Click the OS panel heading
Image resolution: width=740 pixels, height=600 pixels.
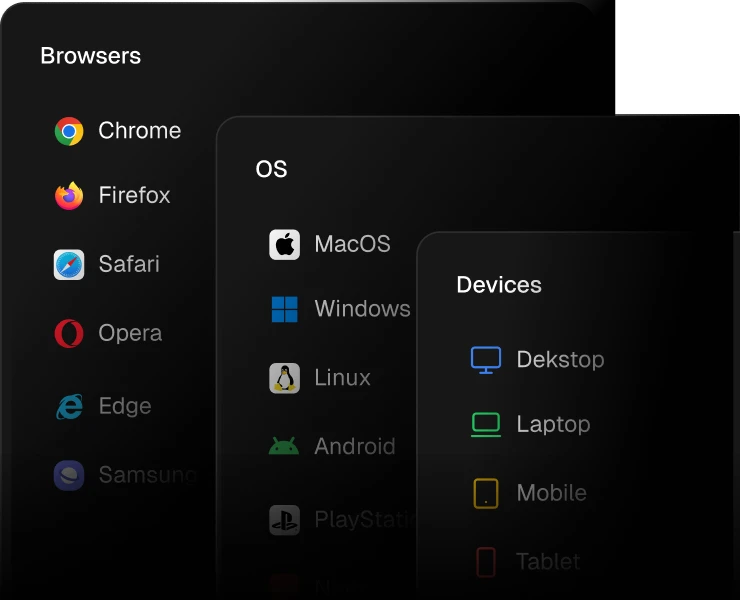coord(271,169)
